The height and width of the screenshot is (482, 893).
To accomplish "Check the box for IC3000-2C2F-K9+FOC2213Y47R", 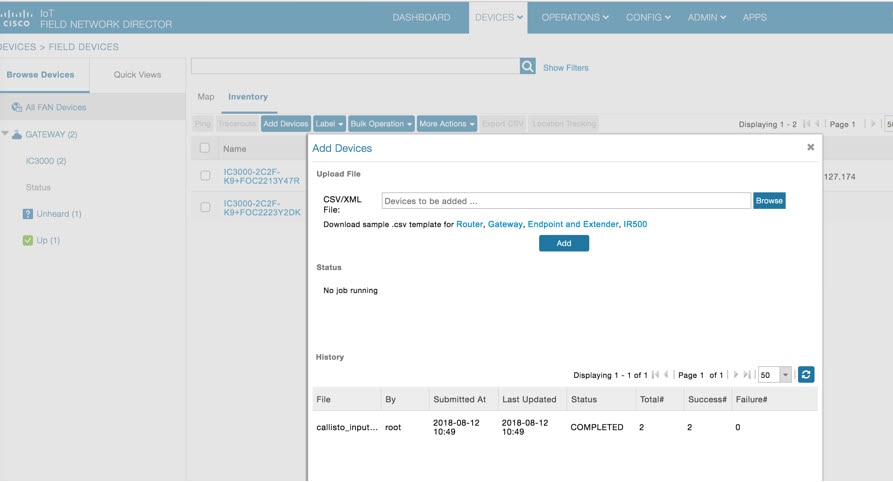I will [x=205, y=176].
